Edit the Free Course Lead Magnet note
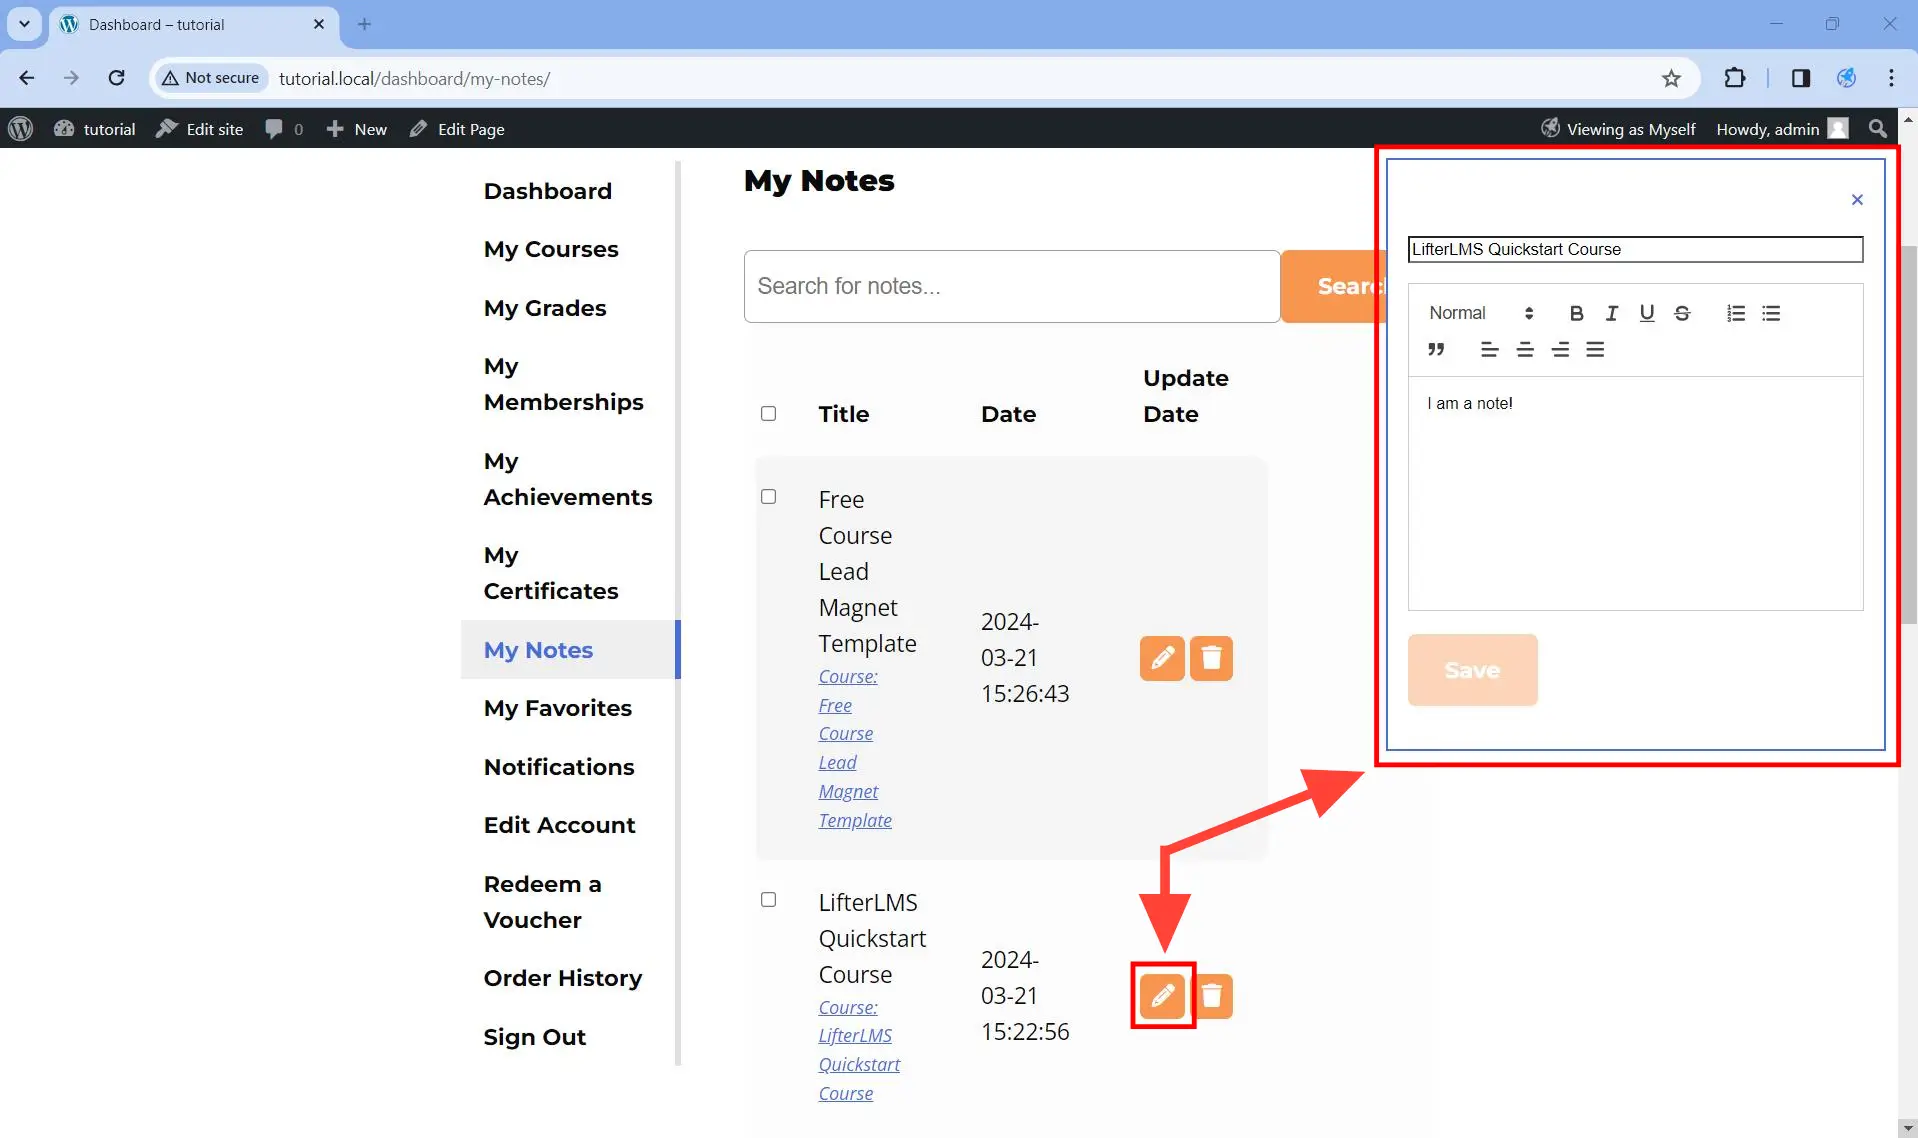Screen dimensions: 1918x1138 coord(1162,658)
